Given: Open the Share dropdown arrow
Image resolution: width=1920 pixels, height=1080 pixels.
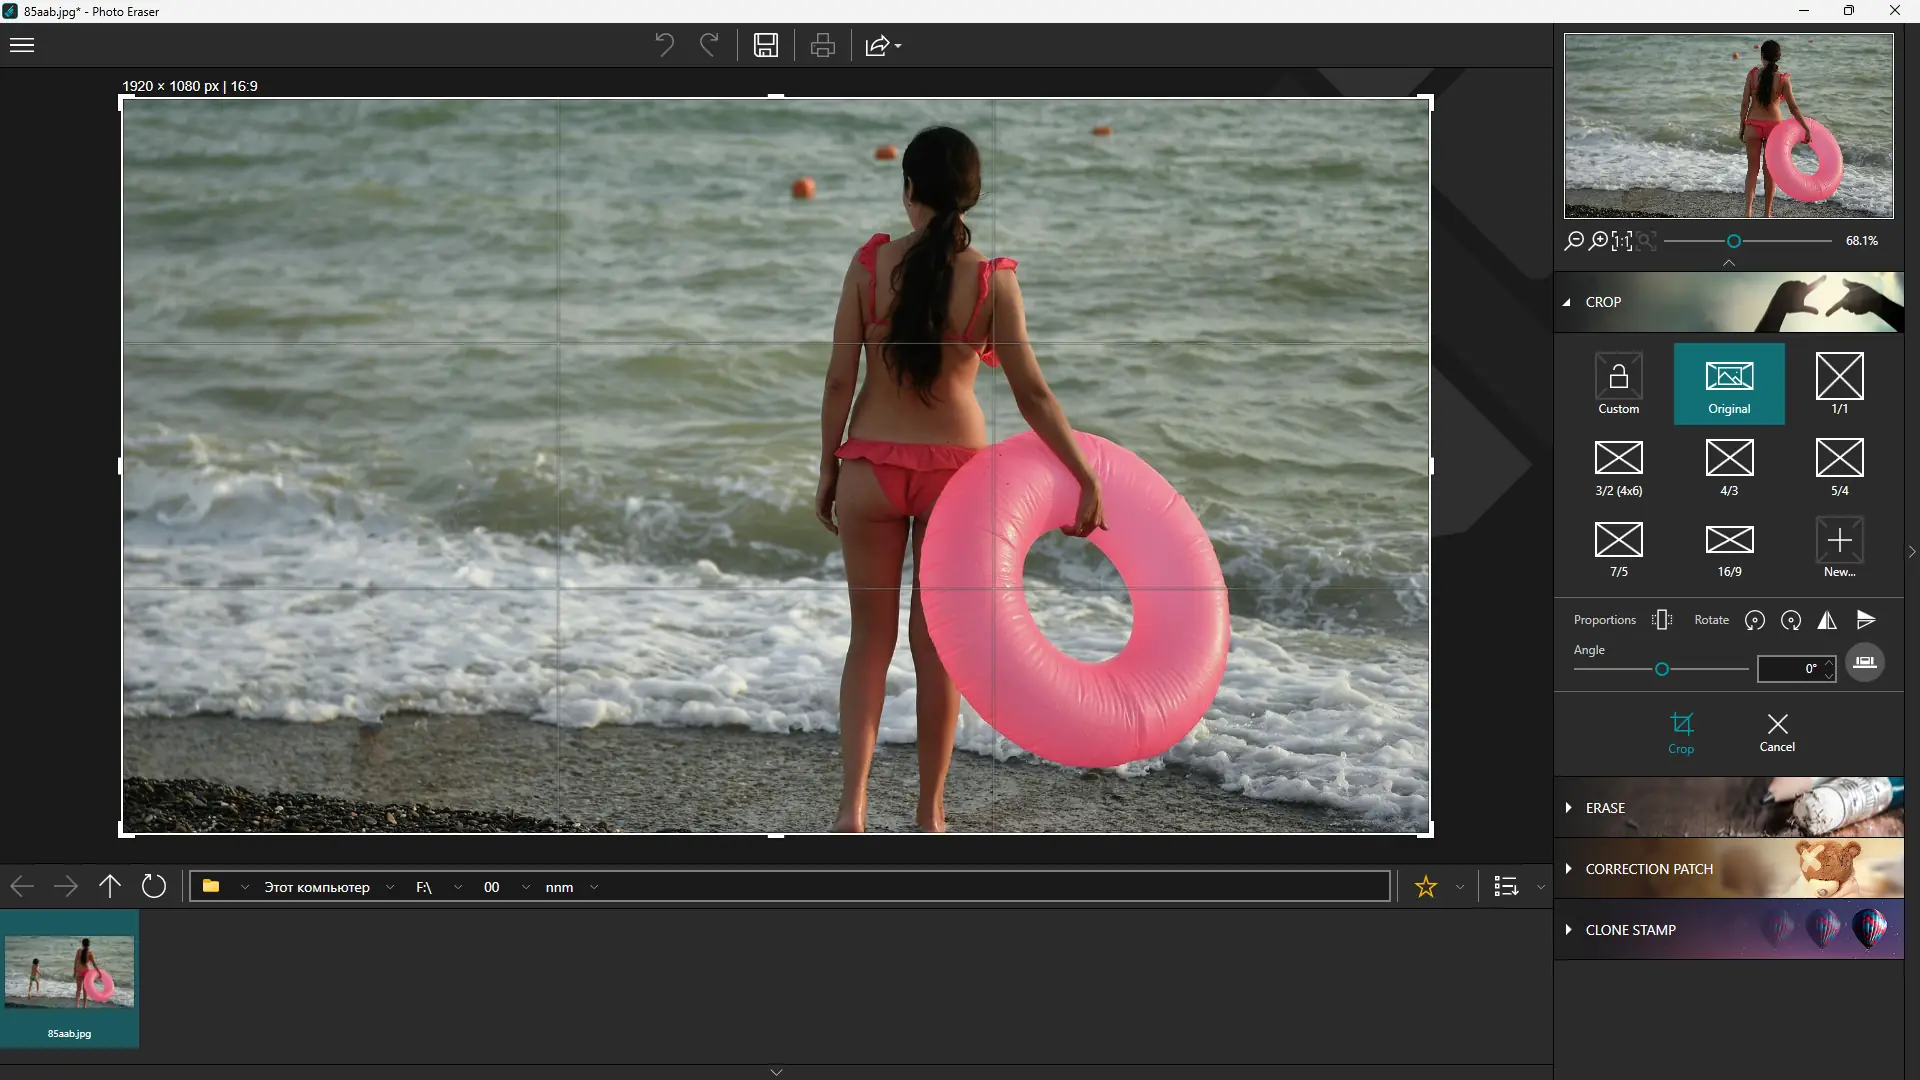Looking at the screenshot, I should tap(898, 46).
